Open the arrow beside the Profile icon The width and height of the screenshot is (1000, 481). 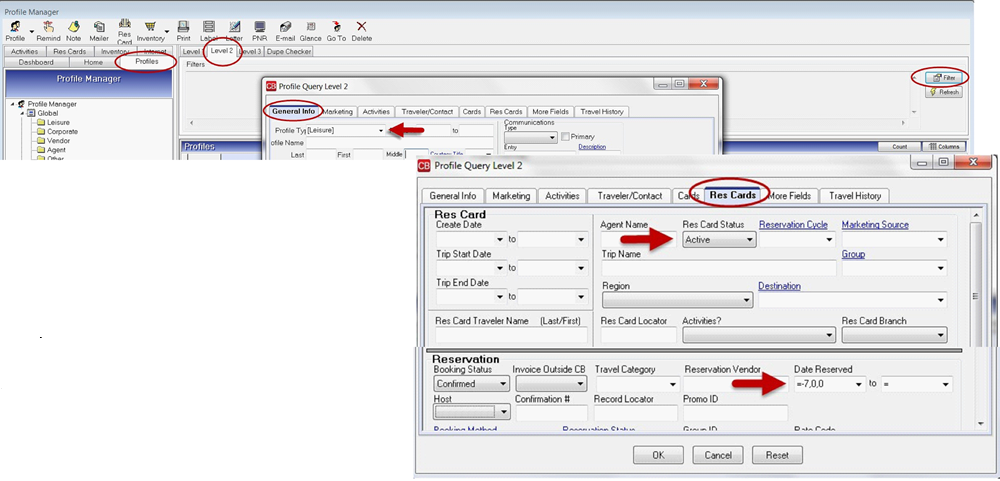click(x=31, y=30)
